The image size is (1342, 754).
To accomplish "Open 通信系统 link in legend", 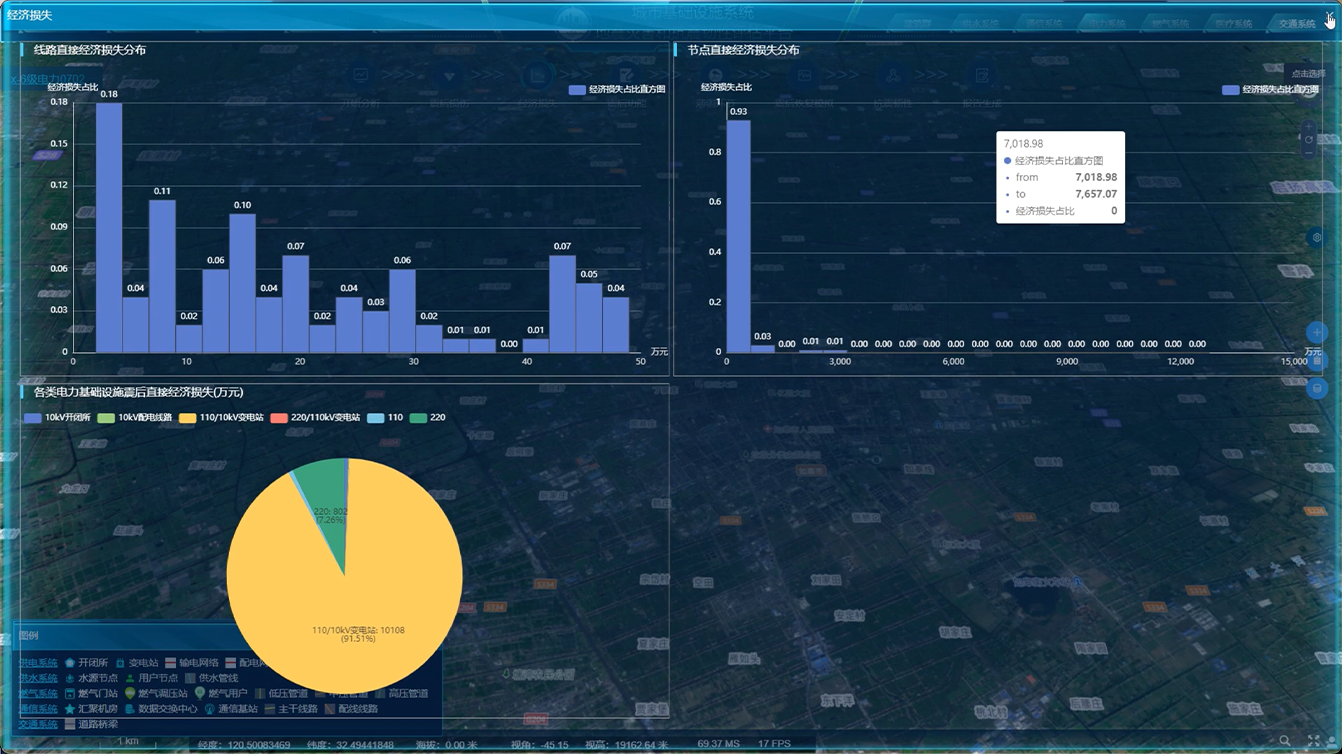I will [x=38, y=709].
